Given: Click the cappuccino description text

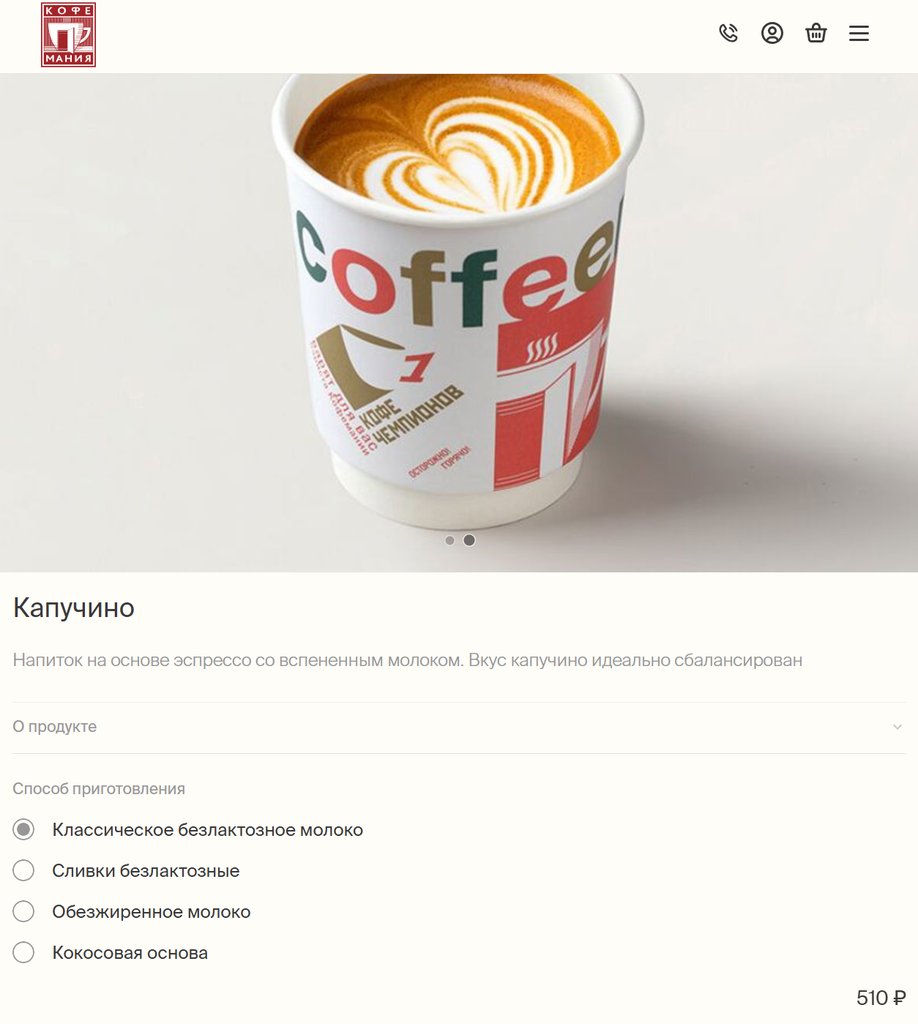Looking at the screenshot, I should tap(407, 660).
